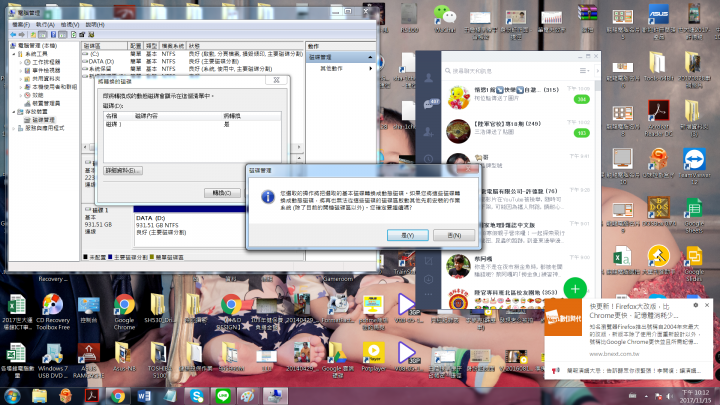Click the Forward arrow in Computer Management toolbar

click(22, 35)
